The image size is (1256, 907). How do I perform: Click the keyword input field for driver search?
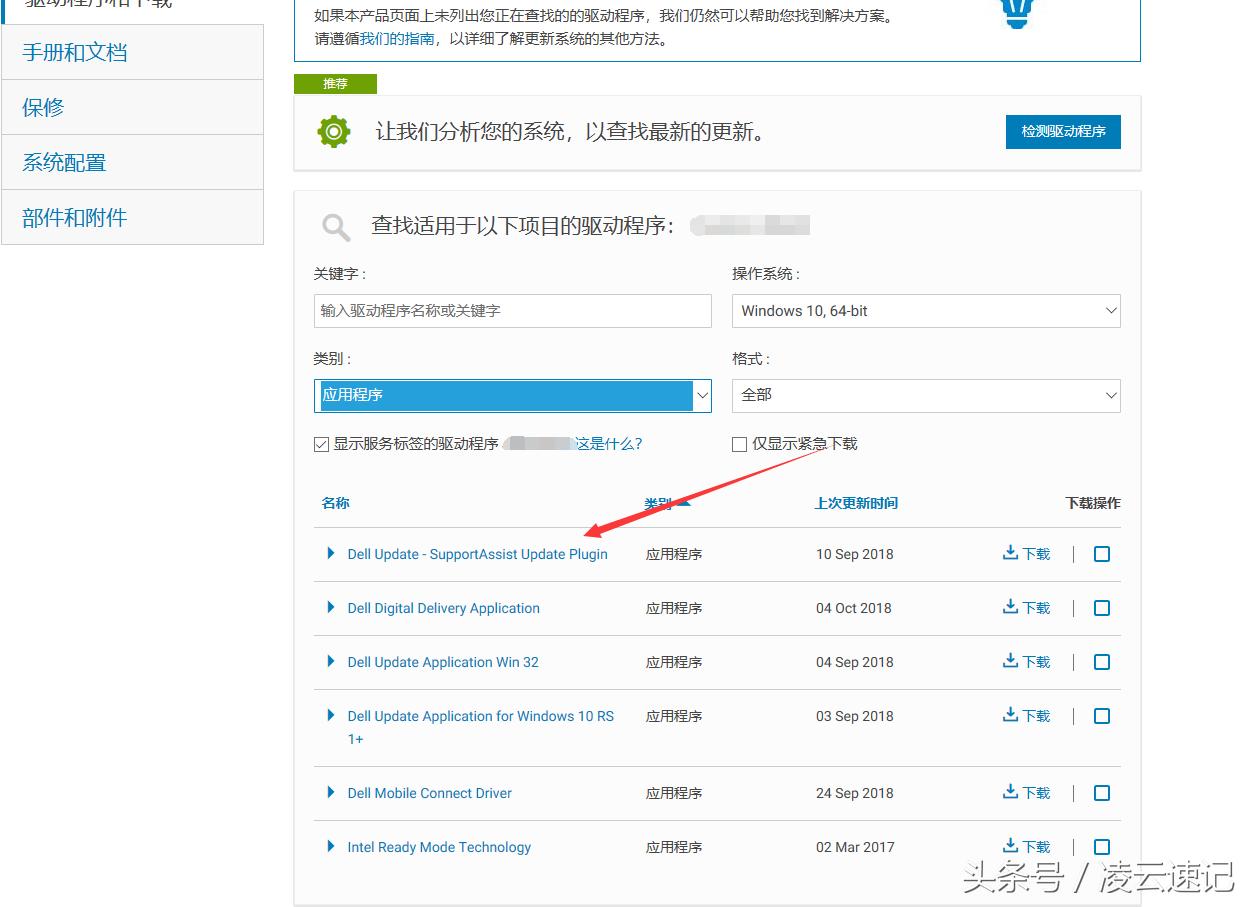tap(512, 311)
